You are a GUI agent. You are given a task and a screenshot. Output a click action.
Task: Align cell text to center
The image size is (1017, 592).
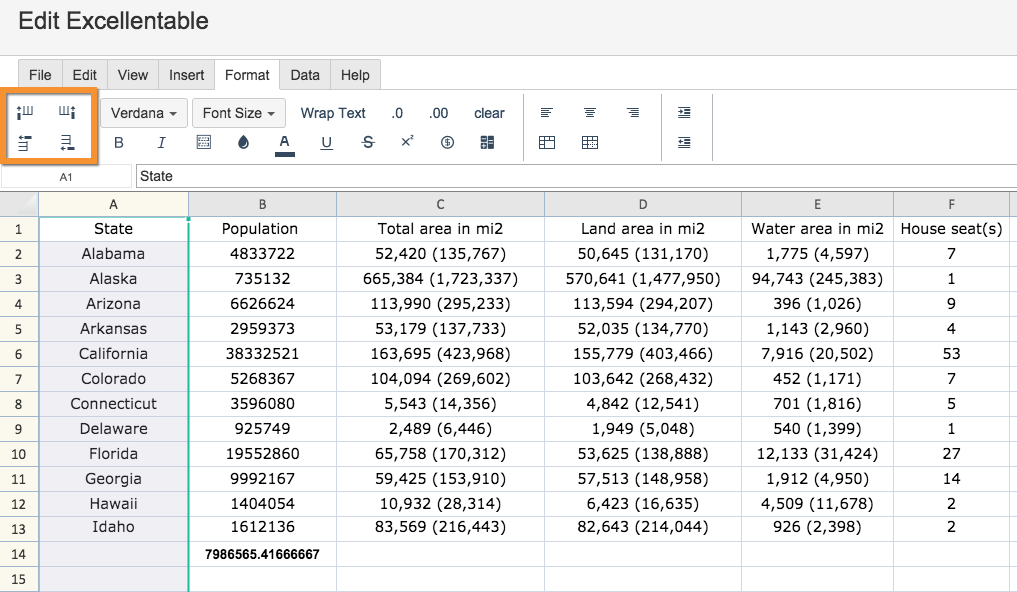(590, 113)
